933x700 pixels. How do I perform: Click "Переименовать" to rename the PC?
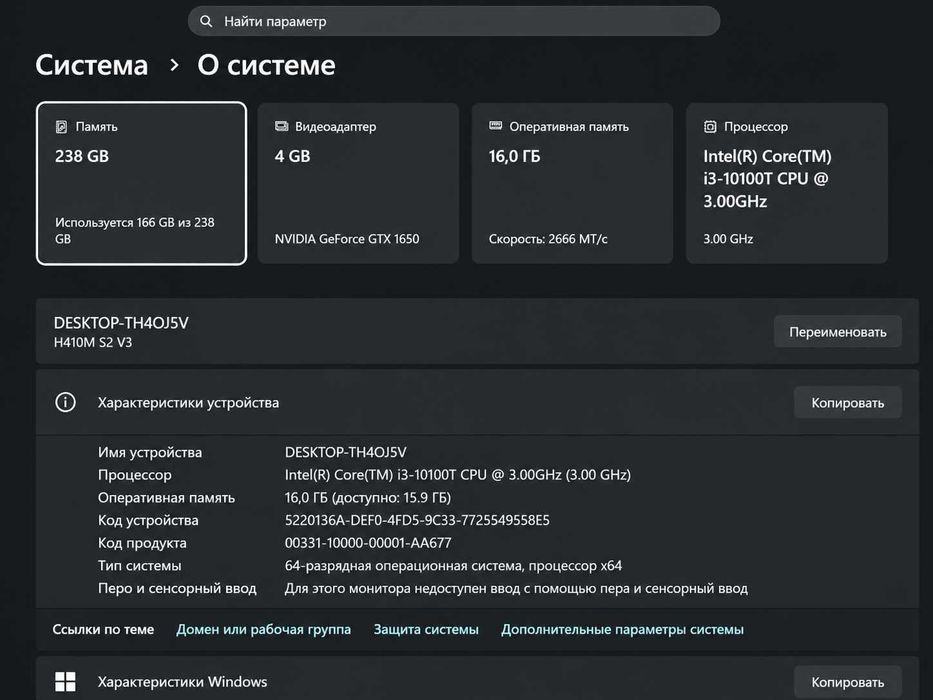(838, 332)
